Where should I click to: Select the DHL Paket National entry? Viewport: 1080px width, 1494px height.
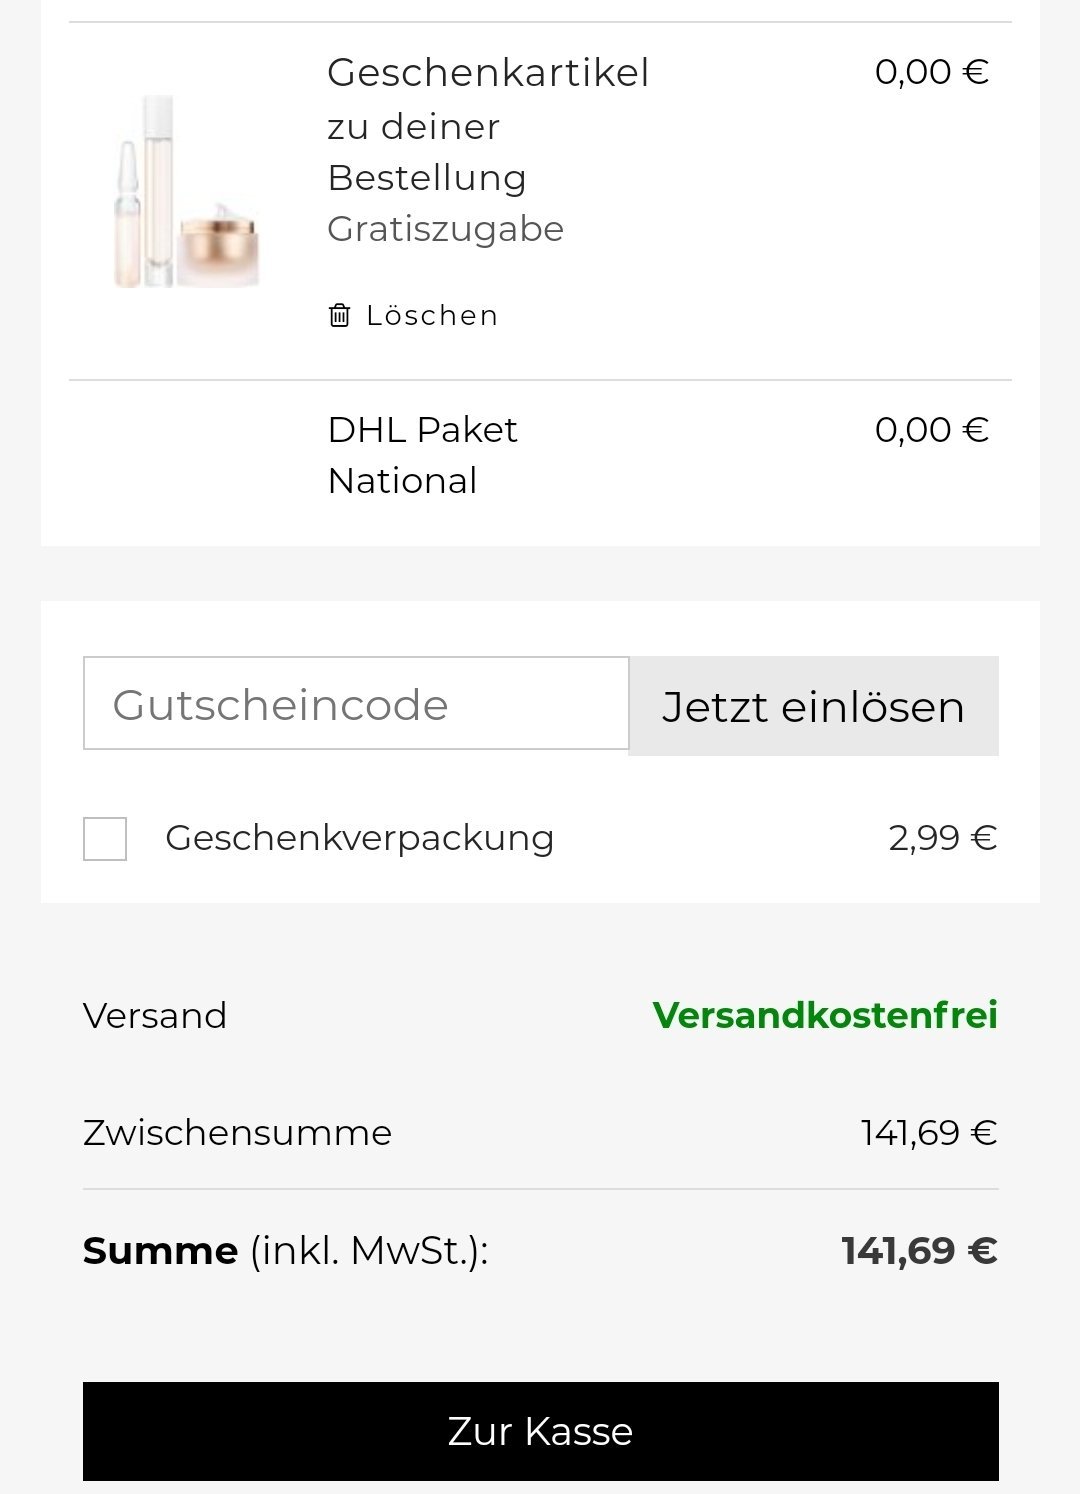422,455
